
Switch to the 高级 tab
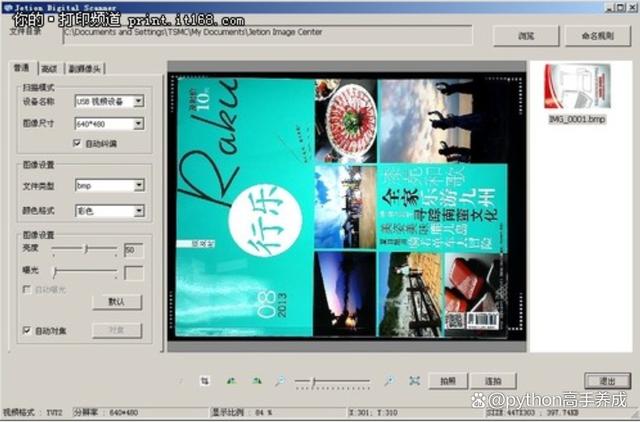point(49,69)
